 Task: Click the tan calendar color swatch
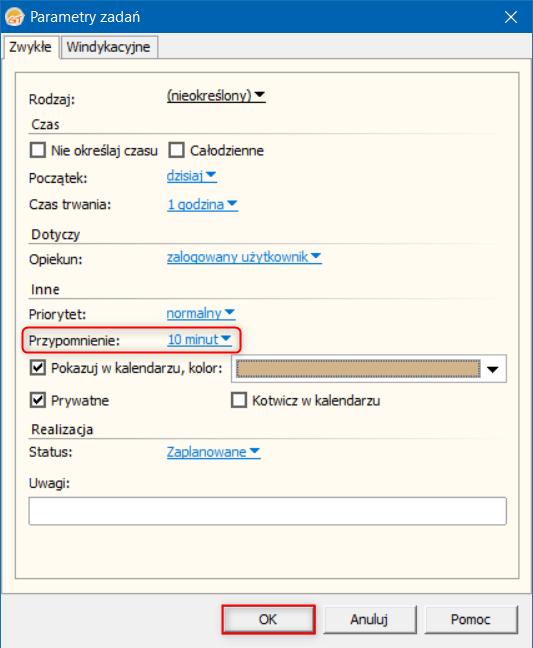pos(358,369)
